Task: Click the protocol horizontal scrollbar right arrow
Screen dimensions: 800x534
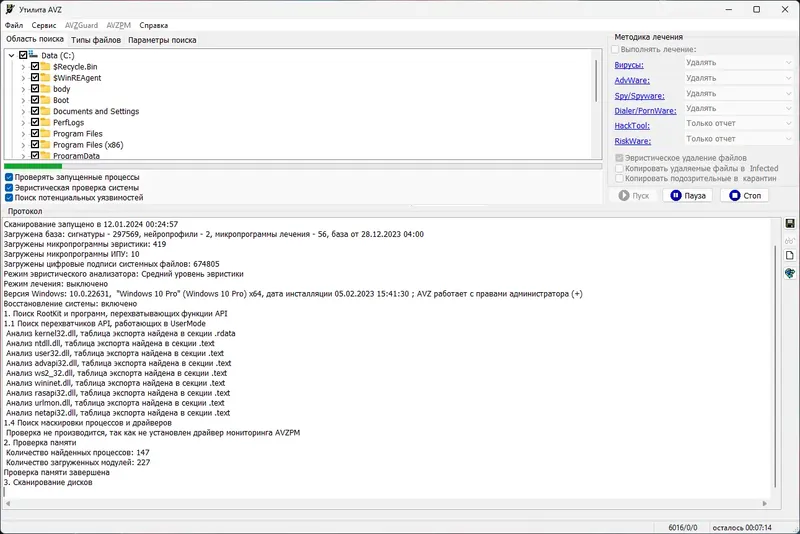Action: pos(764,503)
